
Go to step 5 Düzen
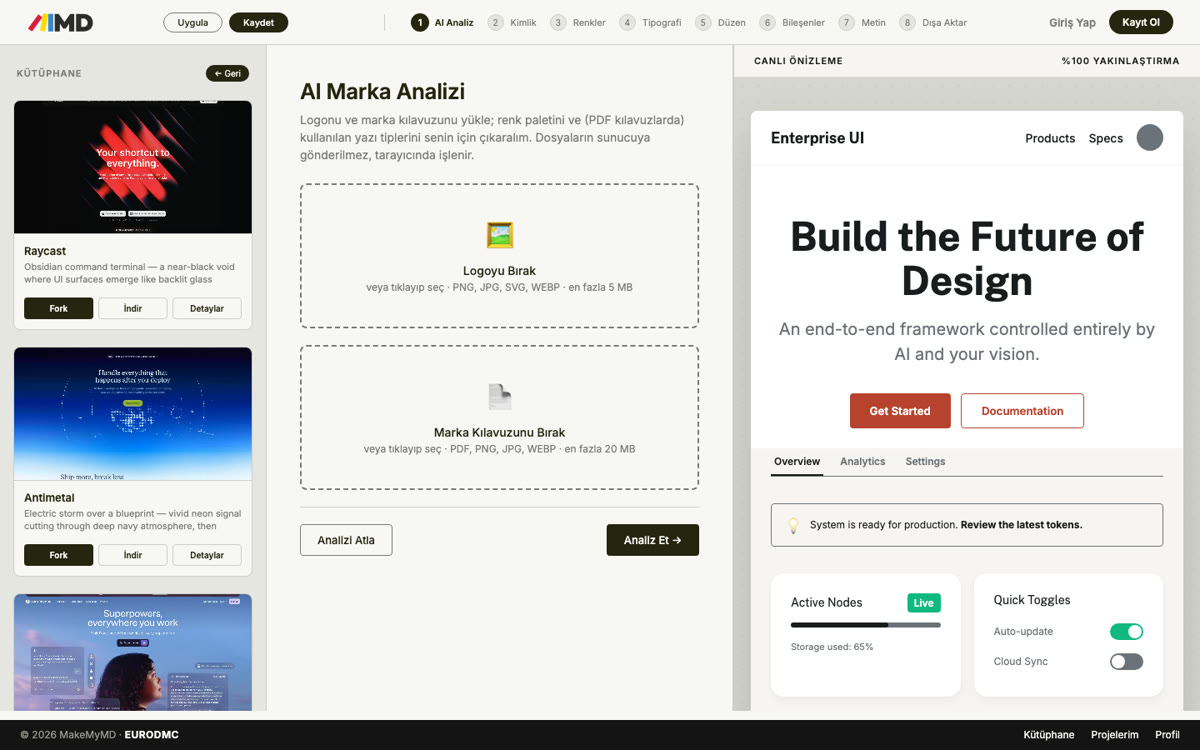click(x=721, y=22)
